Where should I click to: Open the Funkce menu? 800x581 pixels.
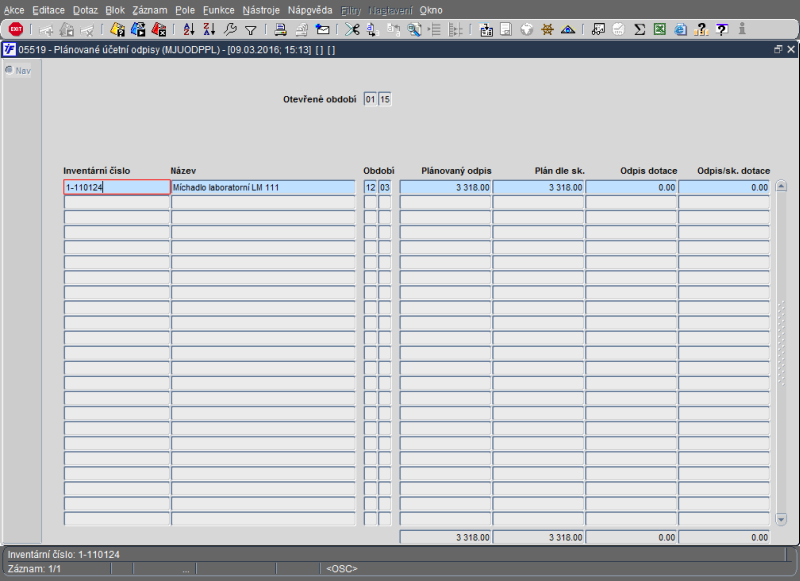pyautogui.click(x=218, y=10)
